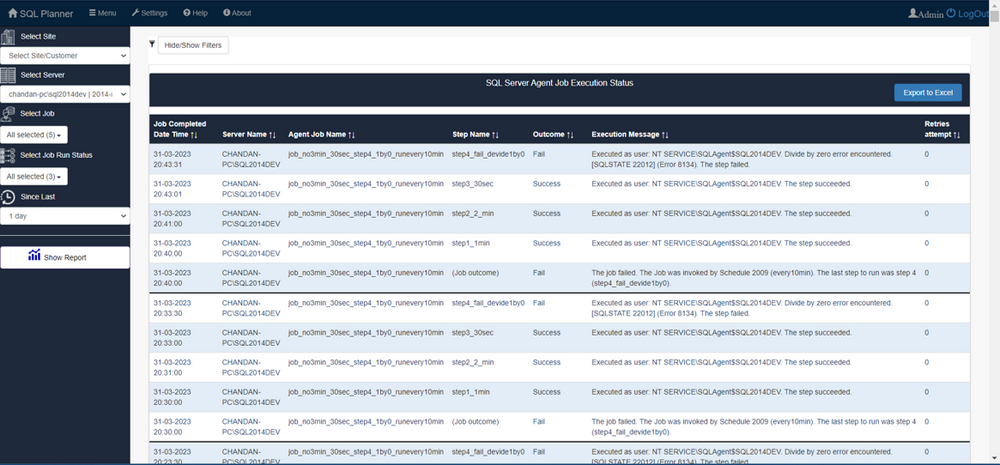Click the Admin user icon

[x=913, y=13]
